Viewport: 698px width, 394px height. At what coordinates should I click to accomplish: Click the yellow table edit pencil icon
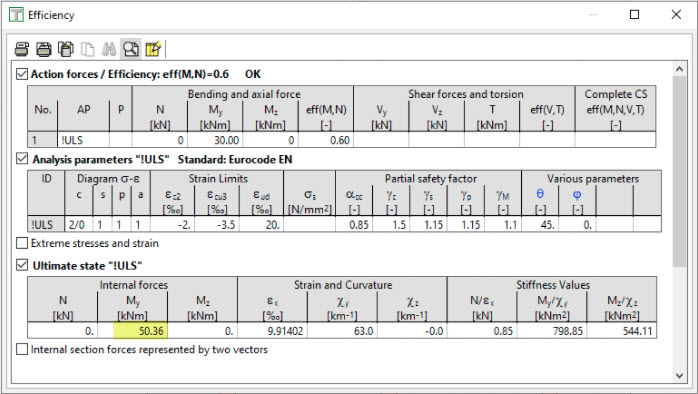[153, 49]
